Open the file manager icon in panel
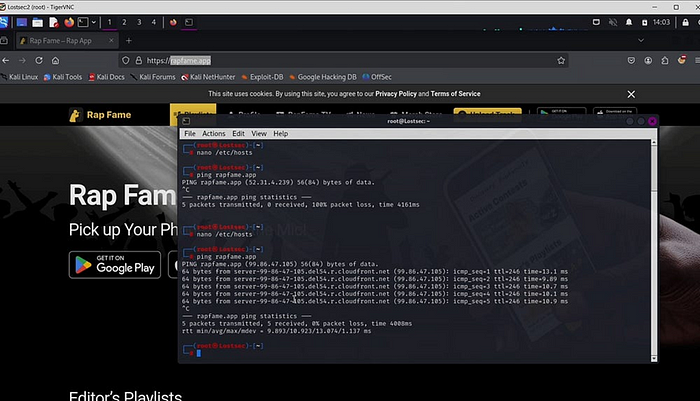 click(38, 22)
